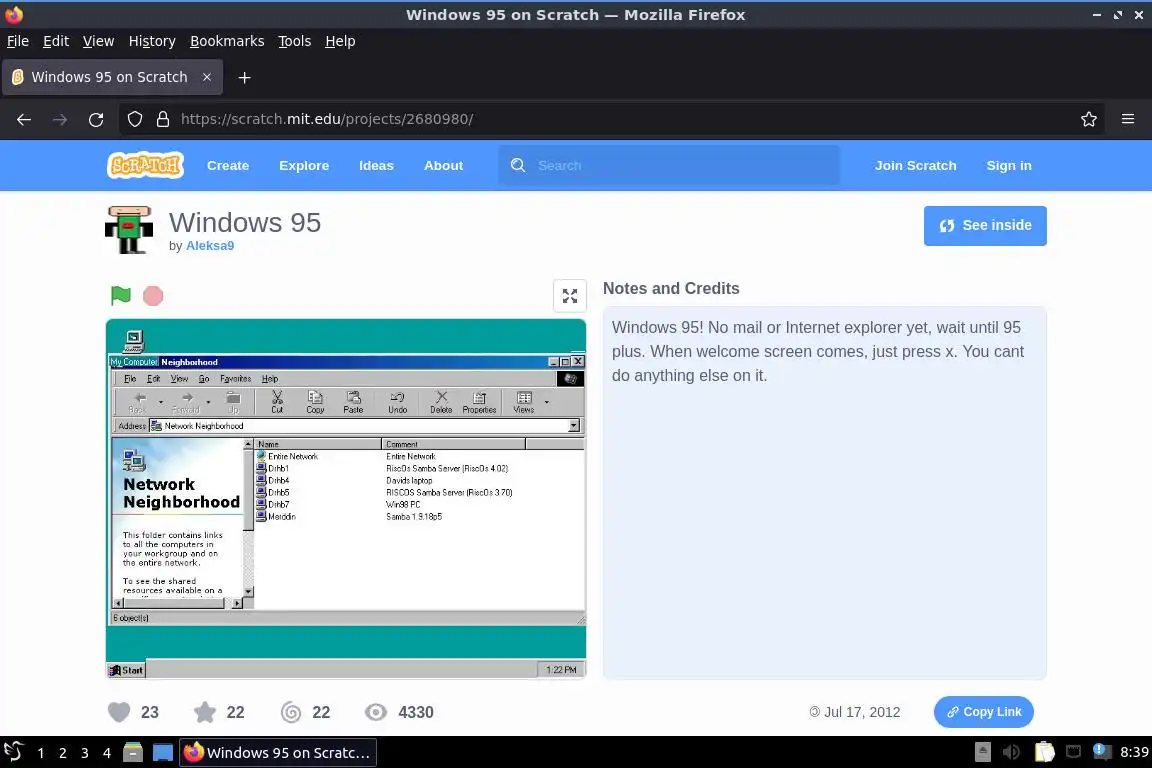Viewport: 1152px width, 768px height.
Task: Open the Address dropdown arrow in project
Action: pos(574,426)
